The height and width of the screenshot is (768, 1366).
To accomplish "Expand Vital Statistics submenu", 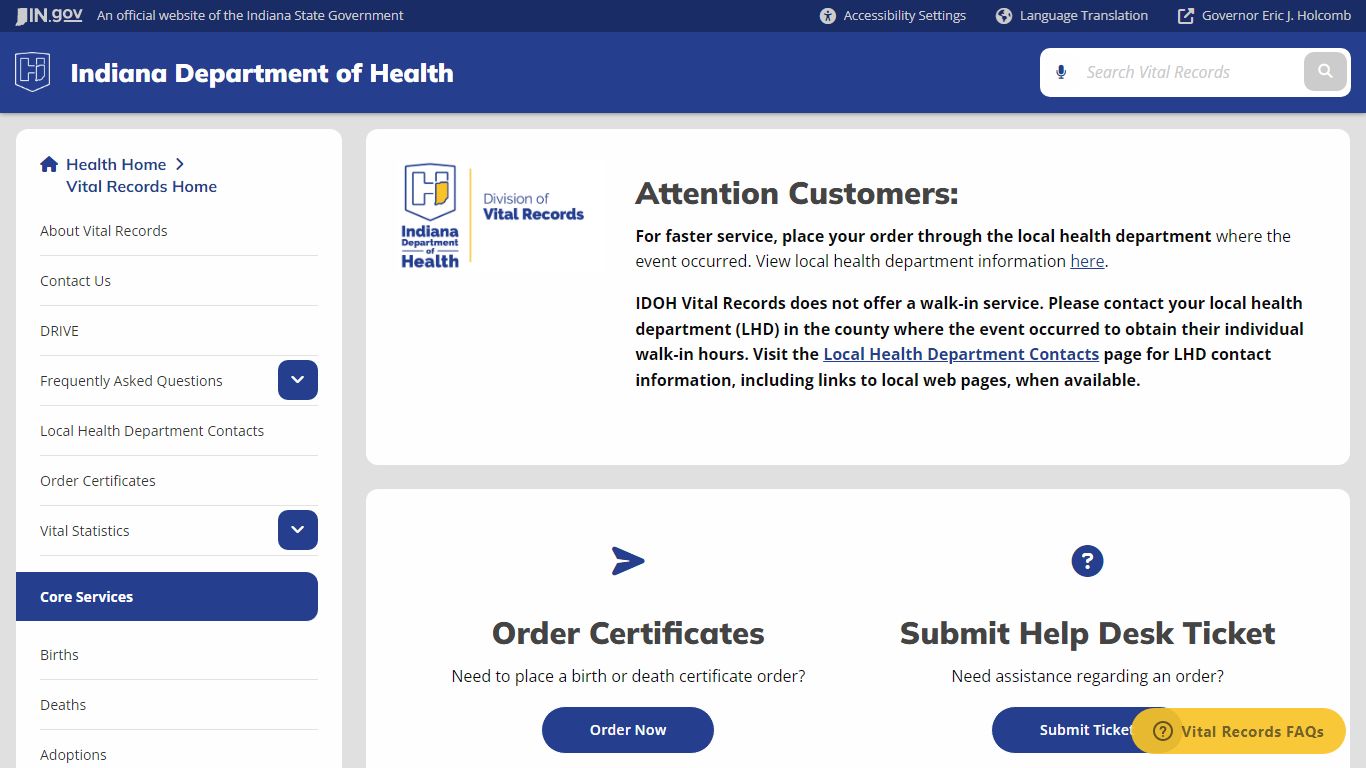I will (x=298, y=530).
